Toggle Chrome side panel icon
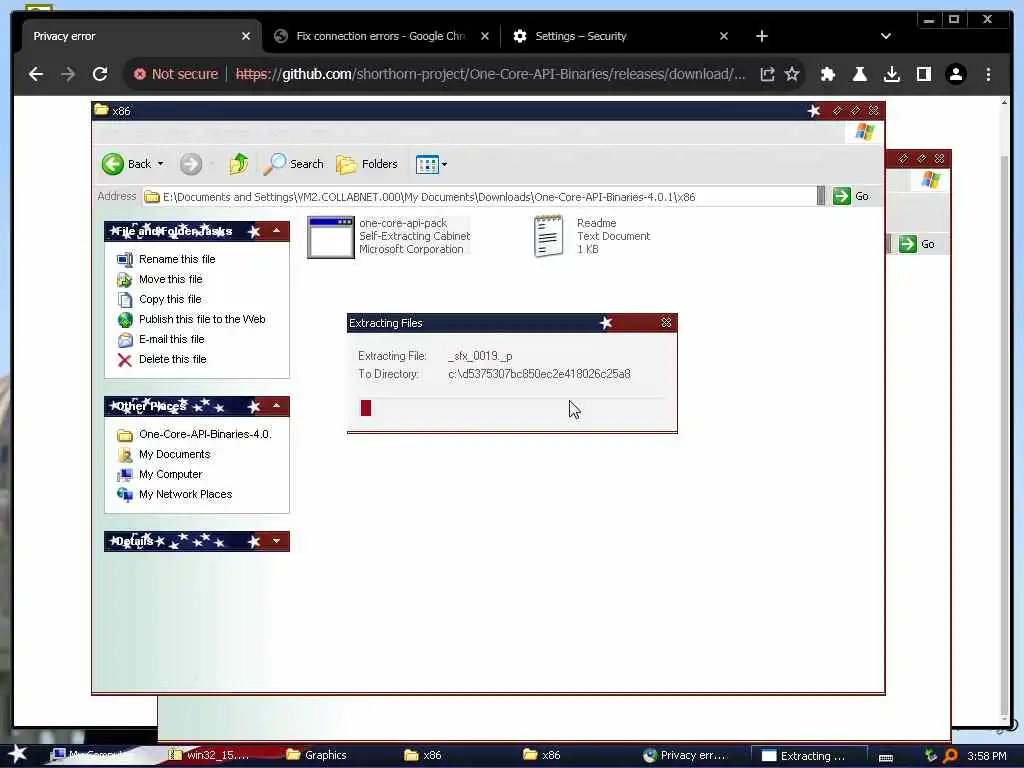 [x=923, y=74]
